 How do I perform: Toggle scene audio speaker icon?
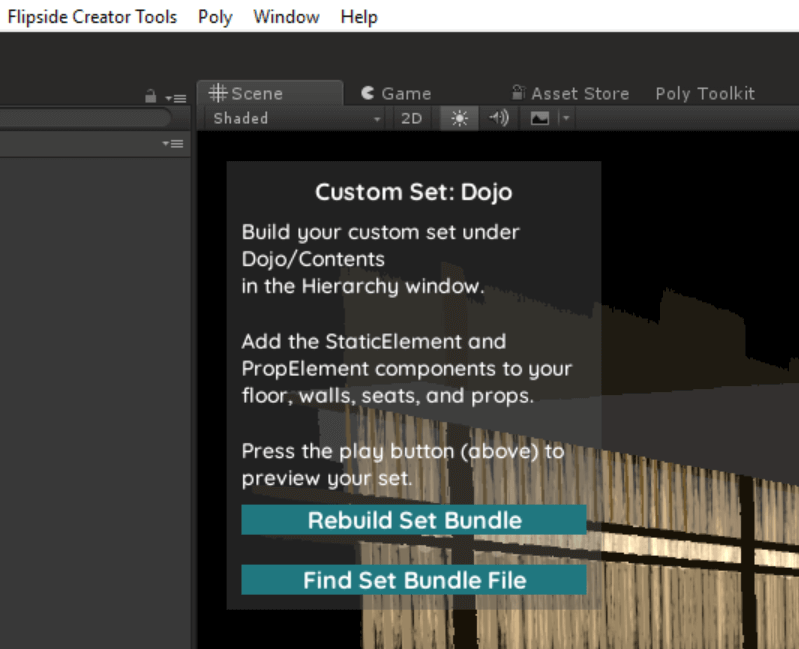(498, 119)
